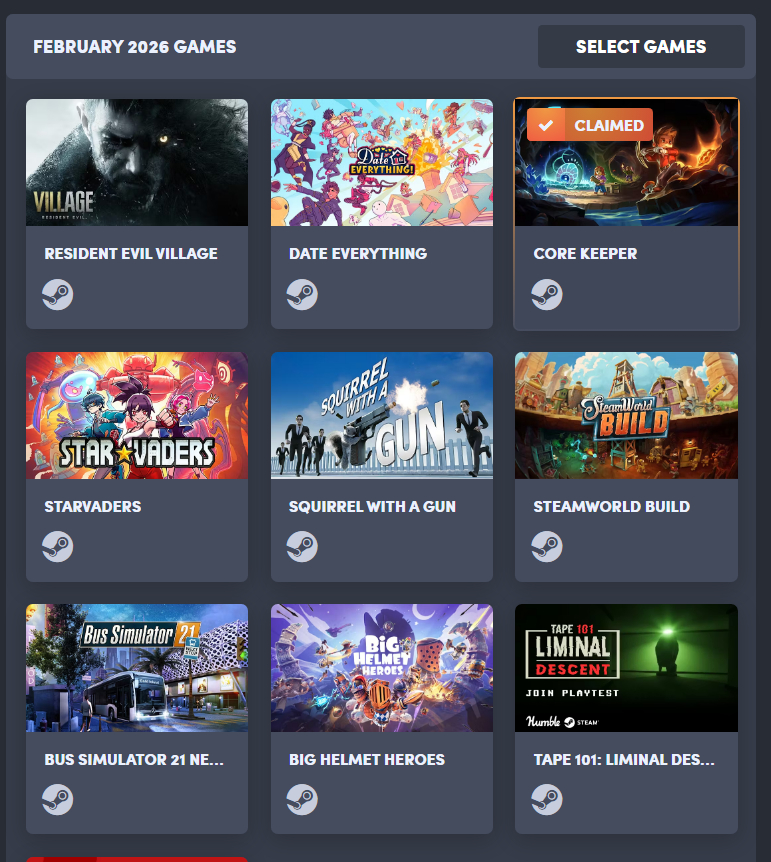Open the Squirrel With A Gun artwork
Screen dimensions: 771x862
382,416
